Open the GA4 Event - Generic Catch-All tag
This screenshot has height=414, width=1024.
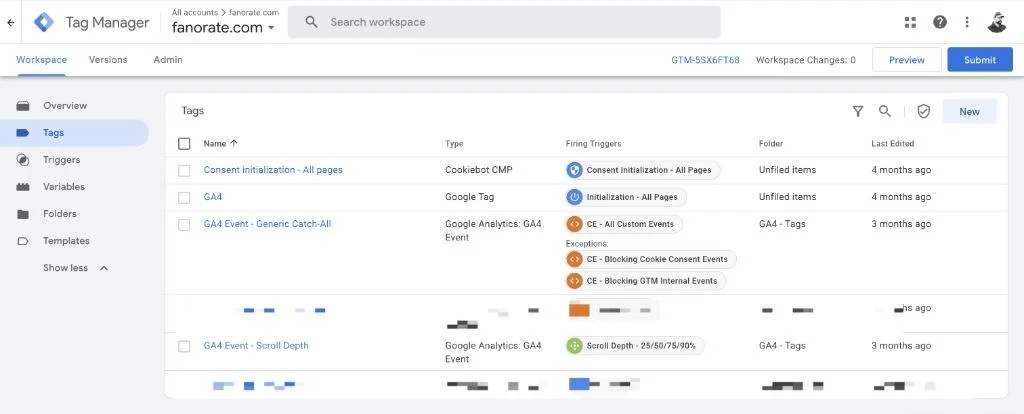(x=267, y=224)
